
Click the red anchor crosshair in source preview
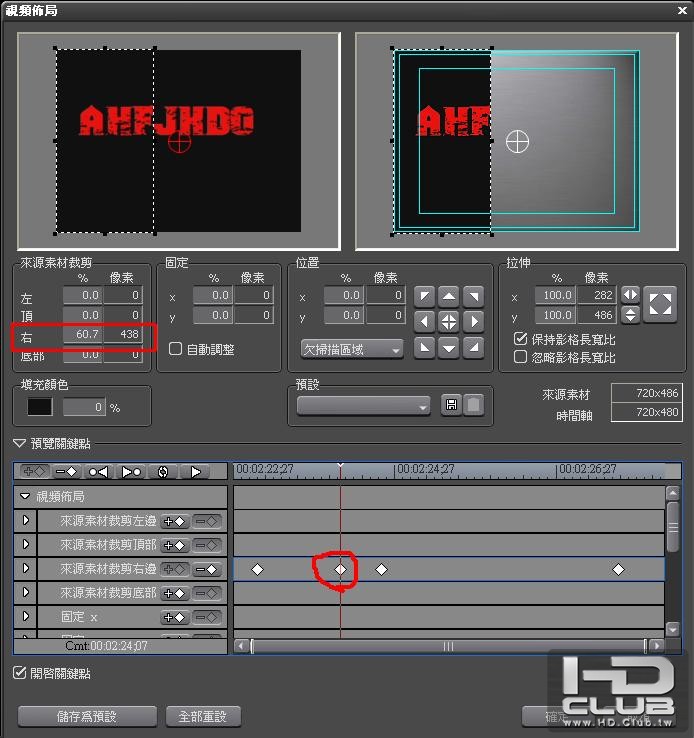pos(179,142)
